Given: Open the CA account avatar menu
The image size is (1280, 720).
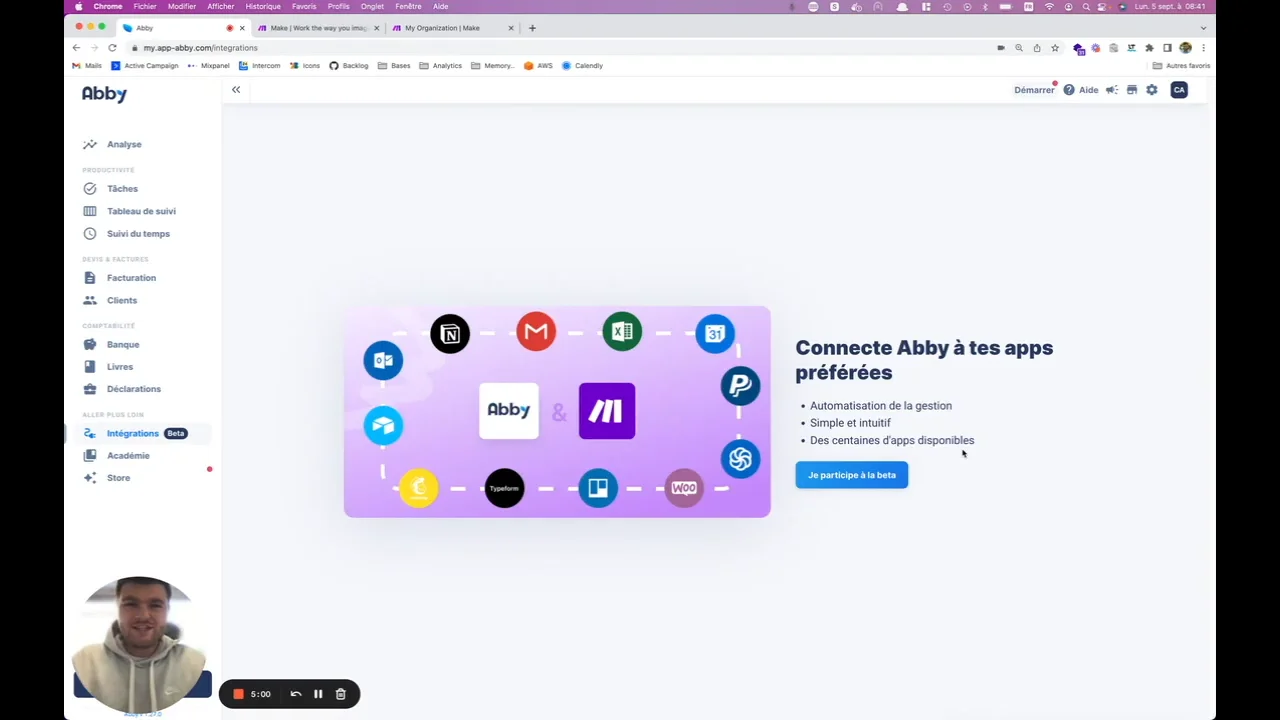Looking at the screenshot, I should (1179, 90).
